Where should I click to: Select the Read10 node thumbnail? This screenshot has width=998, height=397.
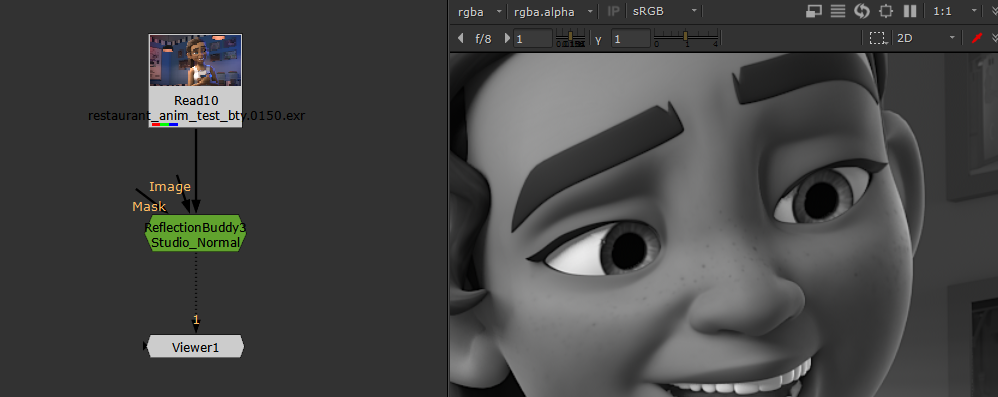point(195,60)
